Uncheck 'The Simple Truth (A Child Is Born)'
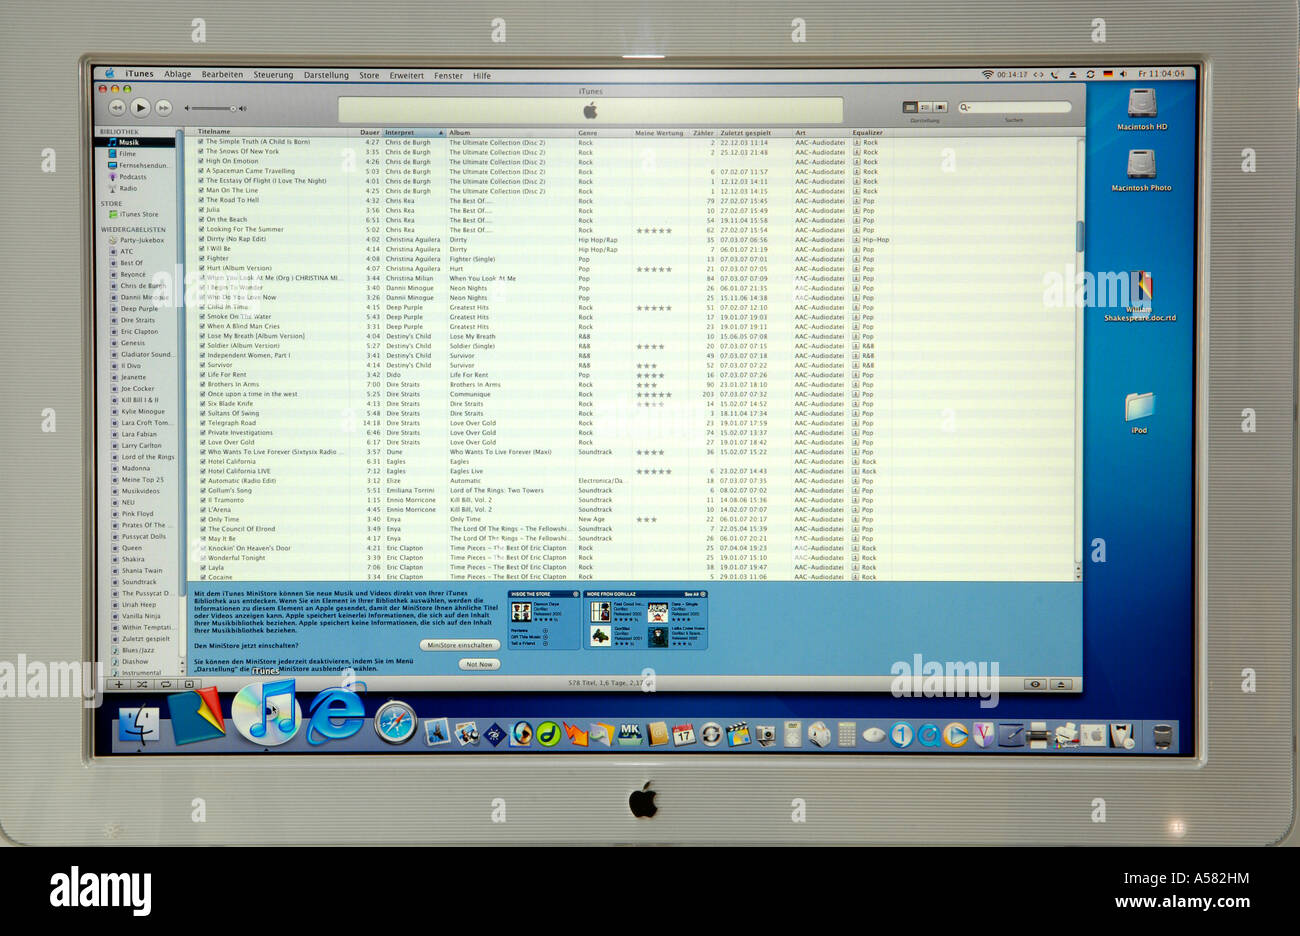 (x=201, y=142)
